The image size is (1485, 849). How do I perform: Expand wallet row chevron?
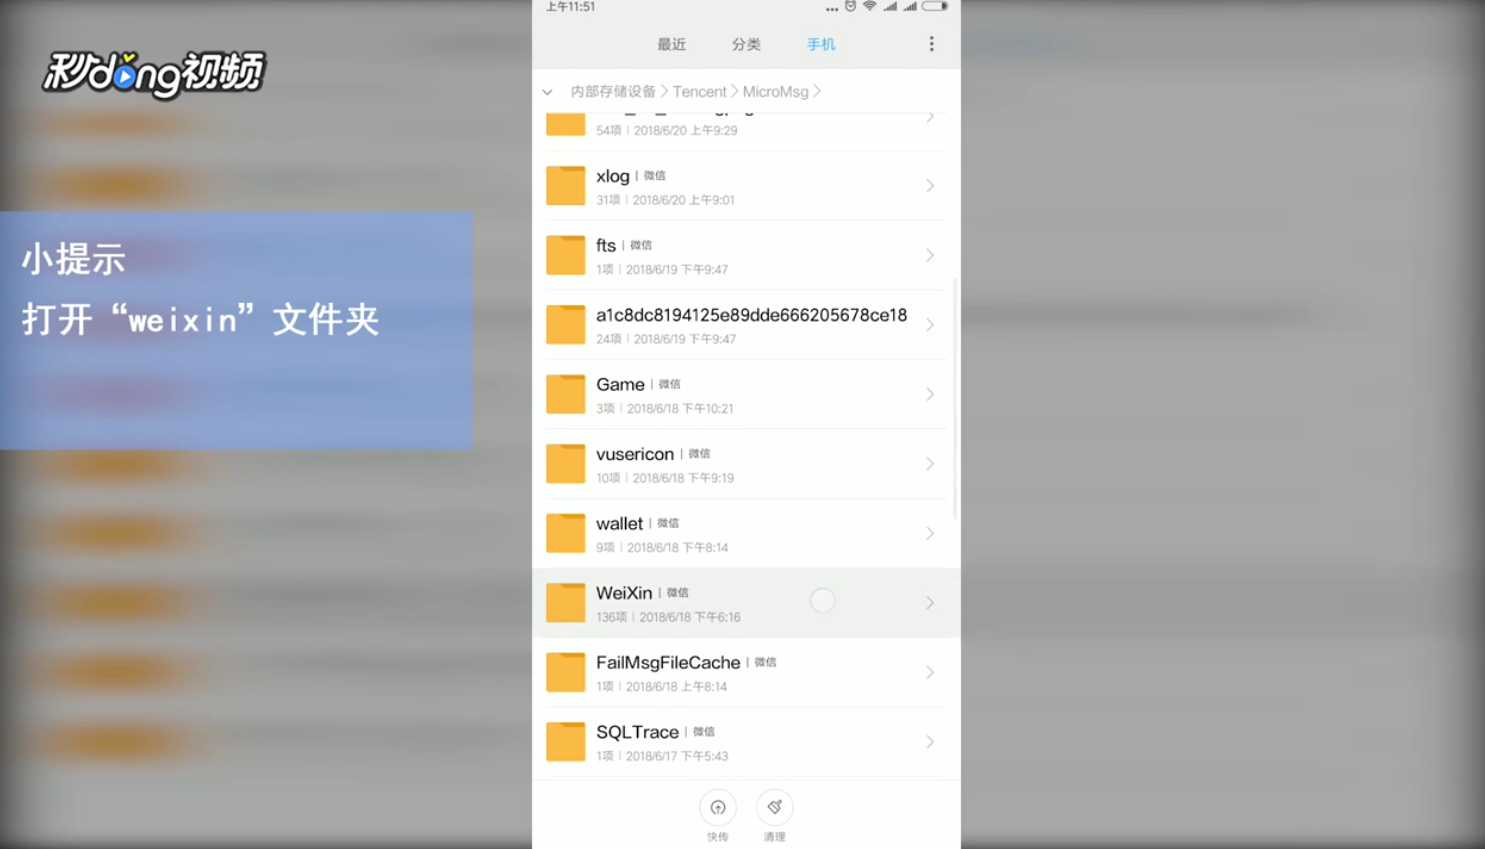(930, 533)
